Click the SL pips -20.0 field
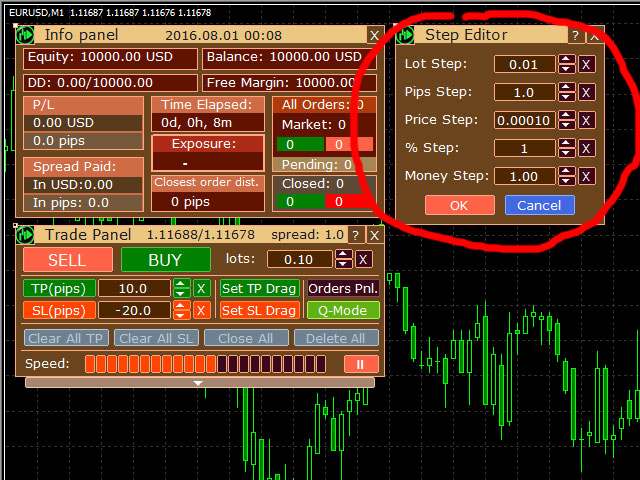 [134, 311]
